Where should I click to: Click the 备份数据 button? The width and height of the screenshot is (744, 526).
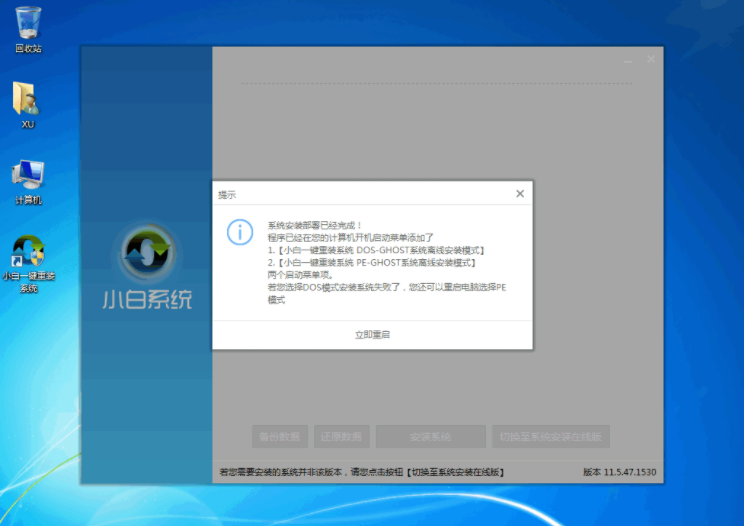pos(280,436)
